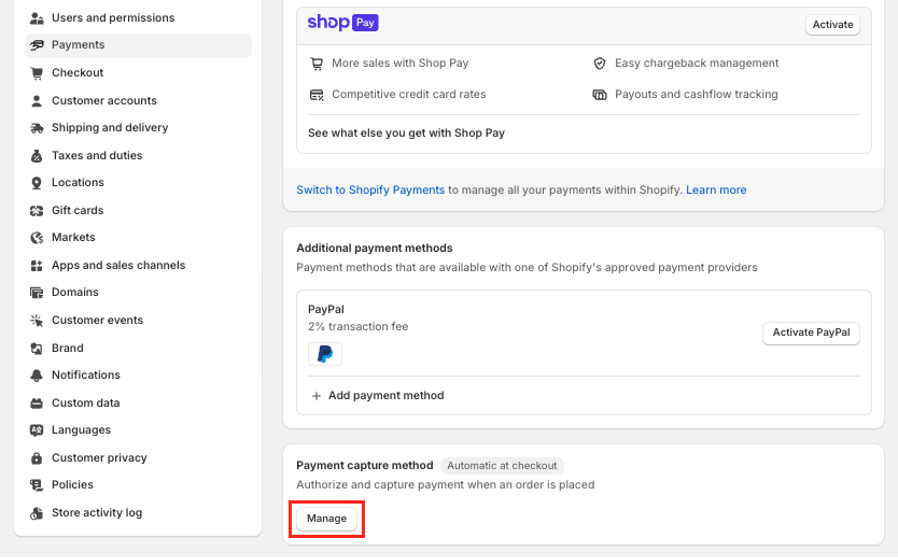This screenshot has width=898, height=558.
Task: Click the Shipping and delivery truck icon
Action: click(37, 128)
